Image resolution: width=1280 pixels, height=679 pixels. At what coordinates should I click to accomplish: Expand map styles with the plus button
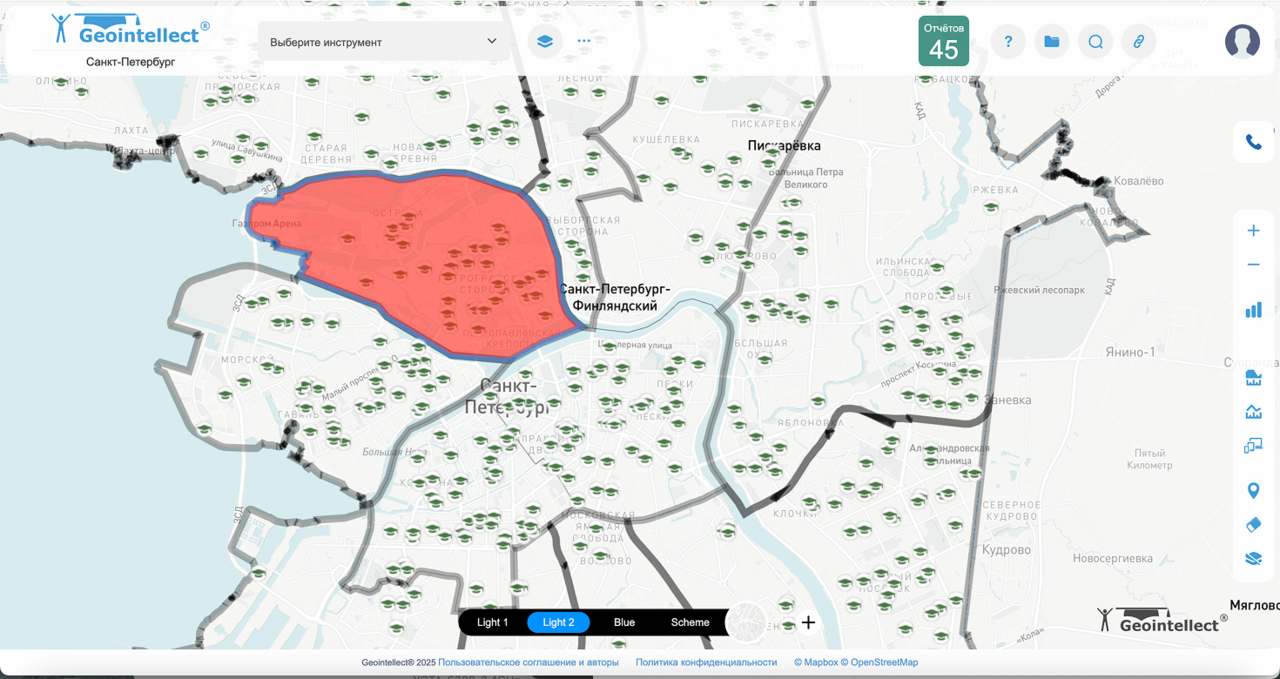point(808,622)
